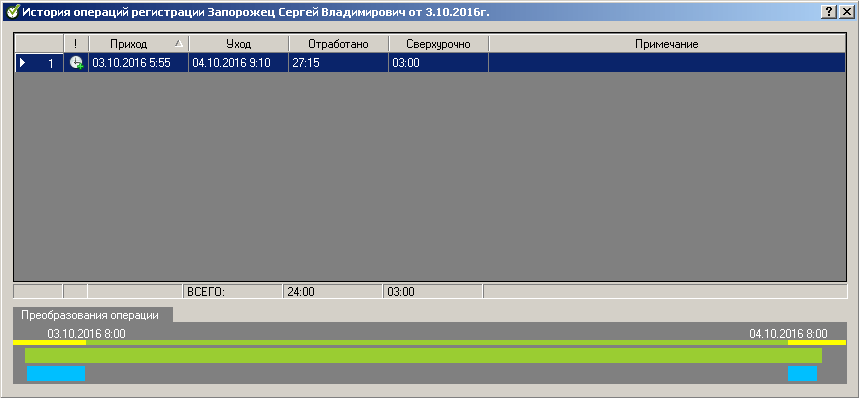Click total overtime value 03:00 in footer
Image resolution: width=859 pixels, height=398 pixels.
tap(401, 292)
